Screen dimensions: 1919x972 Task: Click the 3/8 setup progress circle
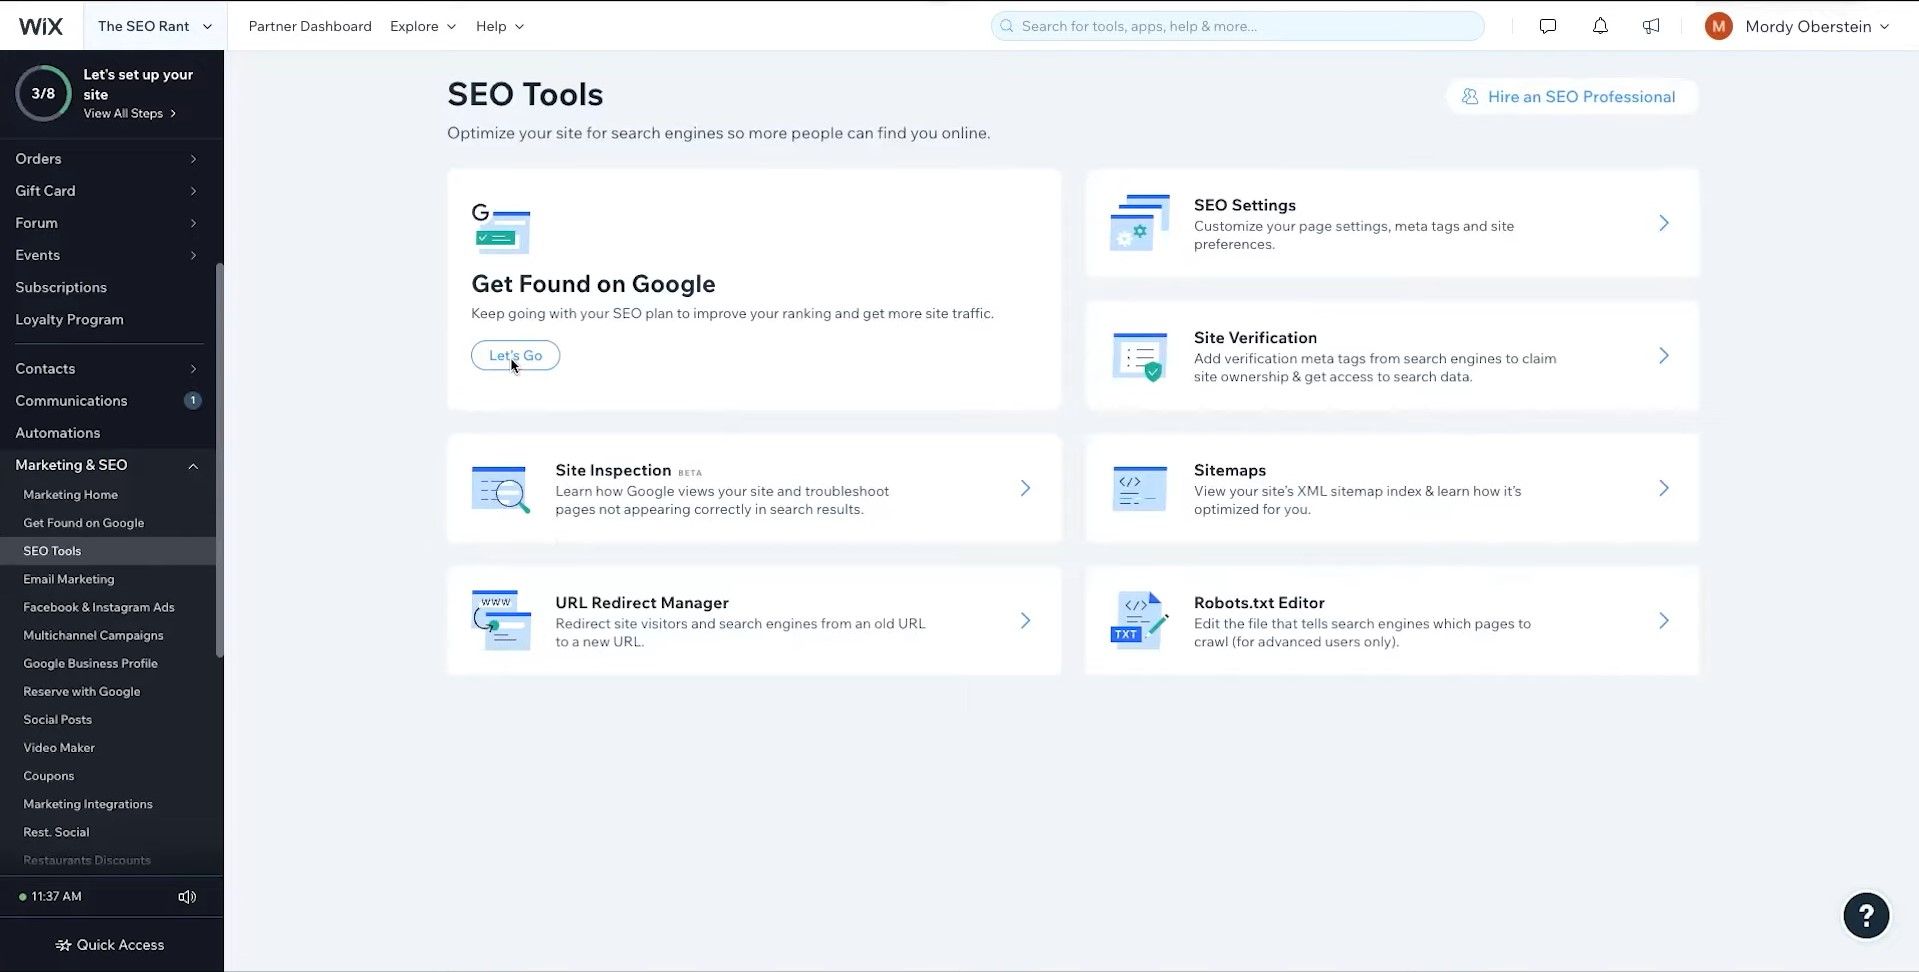[x=43, y=93]
